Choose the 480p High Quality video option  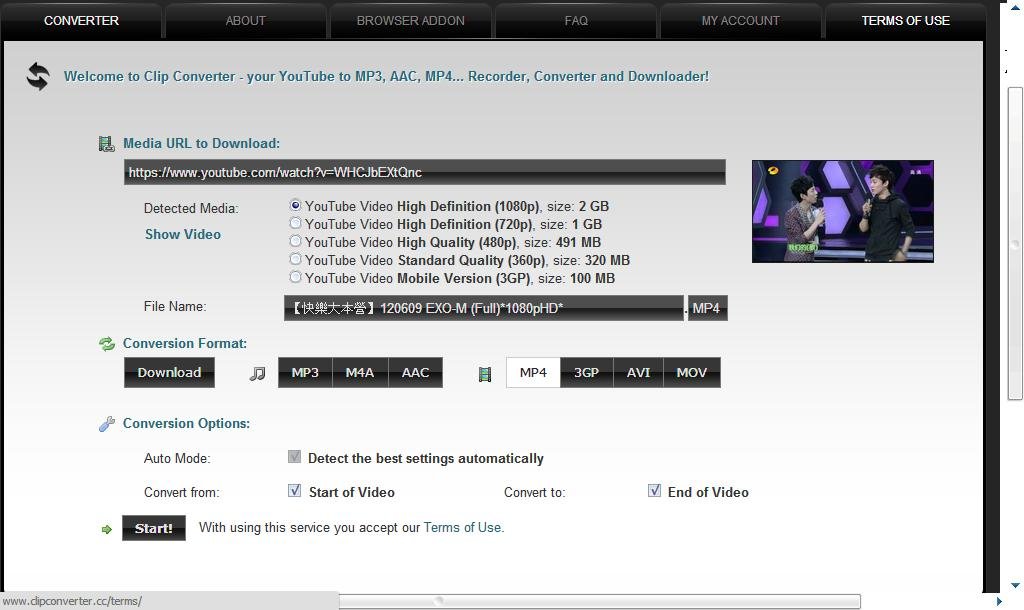[x=295, y=241]
